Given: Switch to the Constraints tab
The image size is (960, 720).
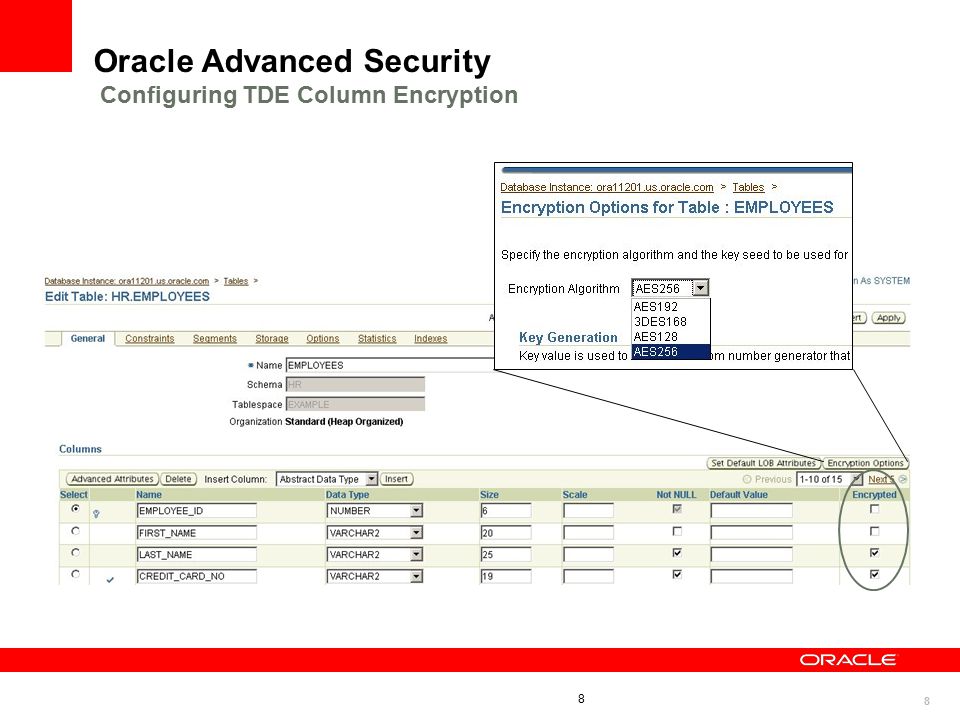Looking at the screenshot, I should pos(149,339).
